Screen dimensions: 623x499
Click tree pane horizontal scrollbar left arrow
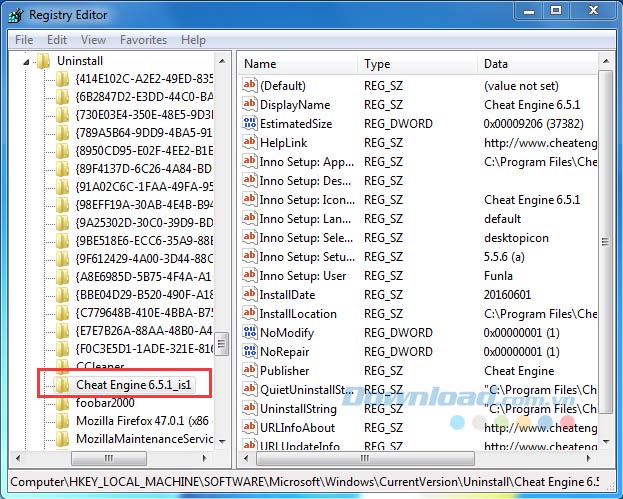(x=17, y=458)
